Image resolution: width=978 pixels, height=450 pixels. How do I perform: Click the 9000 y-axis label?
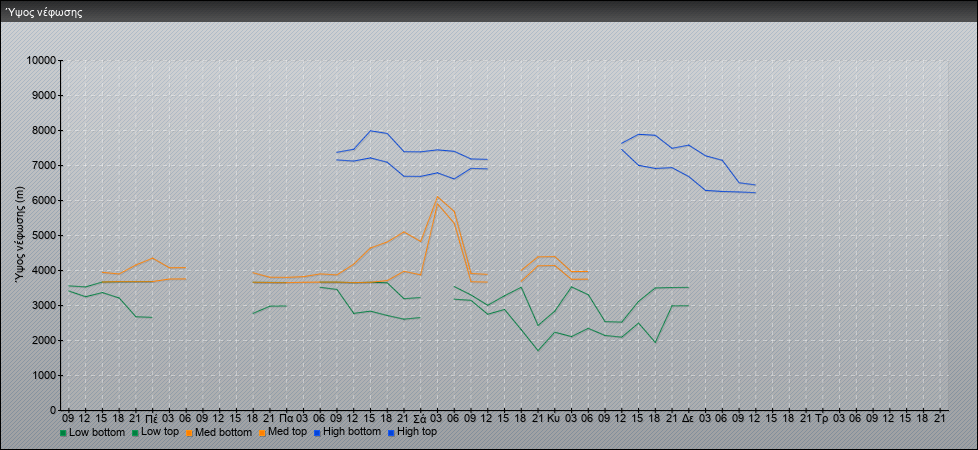[43, 95]
